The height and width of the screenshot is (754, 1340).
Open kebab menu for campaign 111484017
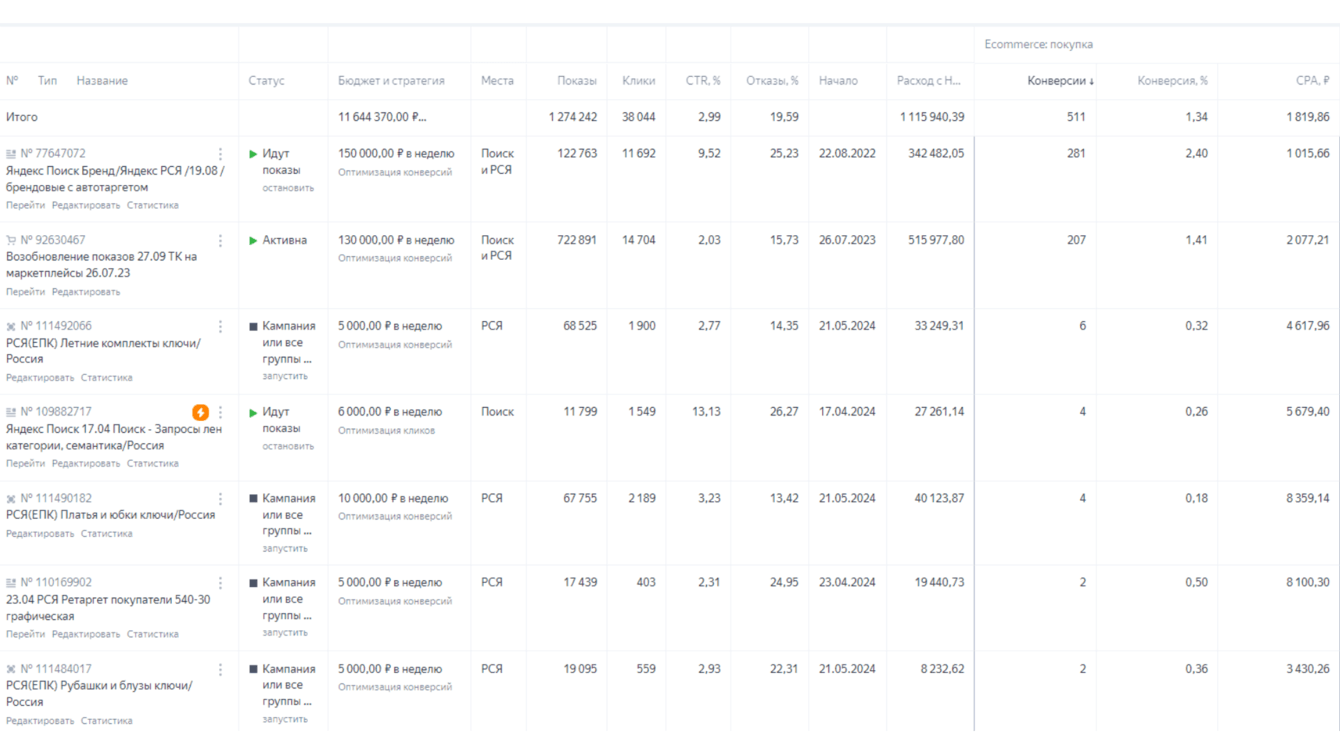click(221, 669)
